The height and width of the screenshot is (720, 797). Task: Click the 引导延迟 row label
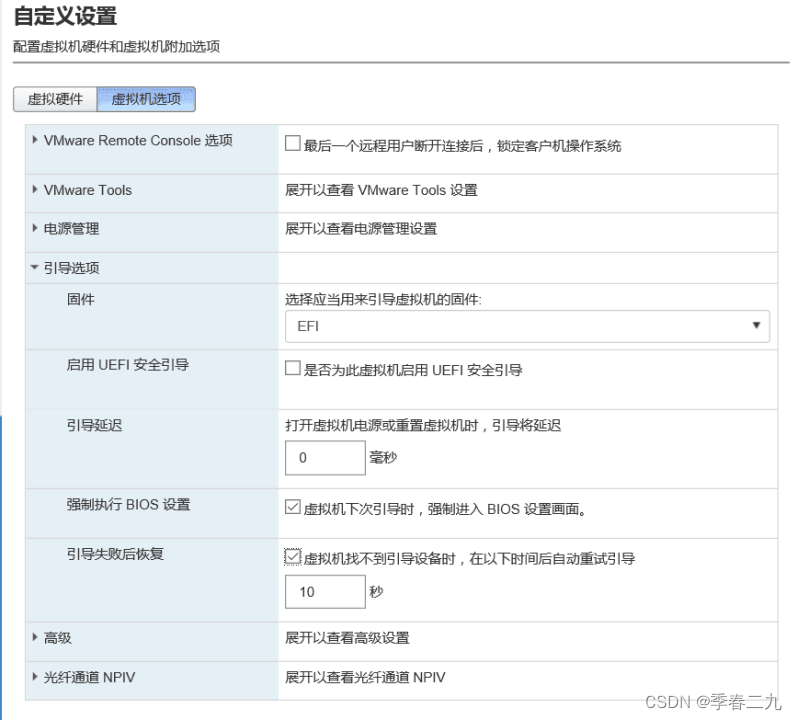95,425
